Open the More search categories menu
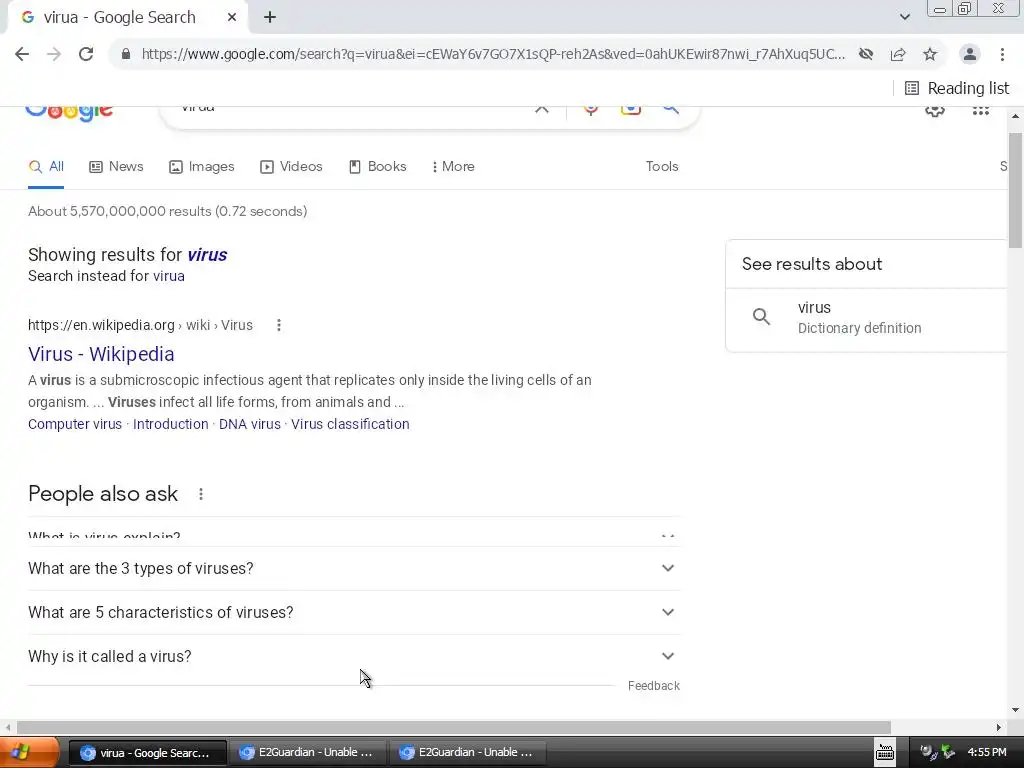The height and width of the screenshot is (768, 1024). pos(453,167)
